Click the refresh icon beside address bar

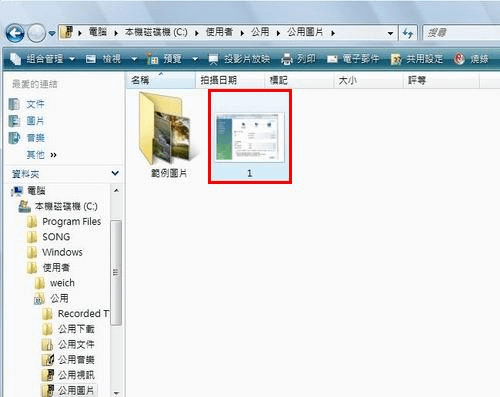click(x=408, y=33)
